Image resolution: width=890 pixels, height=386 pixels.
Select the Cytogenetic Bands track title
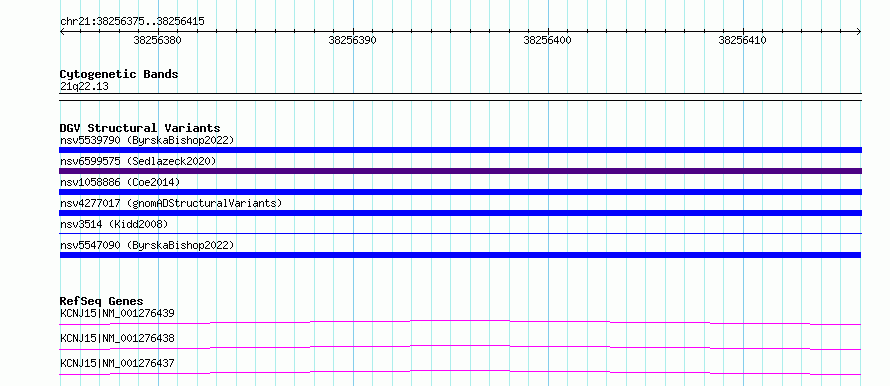119,74
